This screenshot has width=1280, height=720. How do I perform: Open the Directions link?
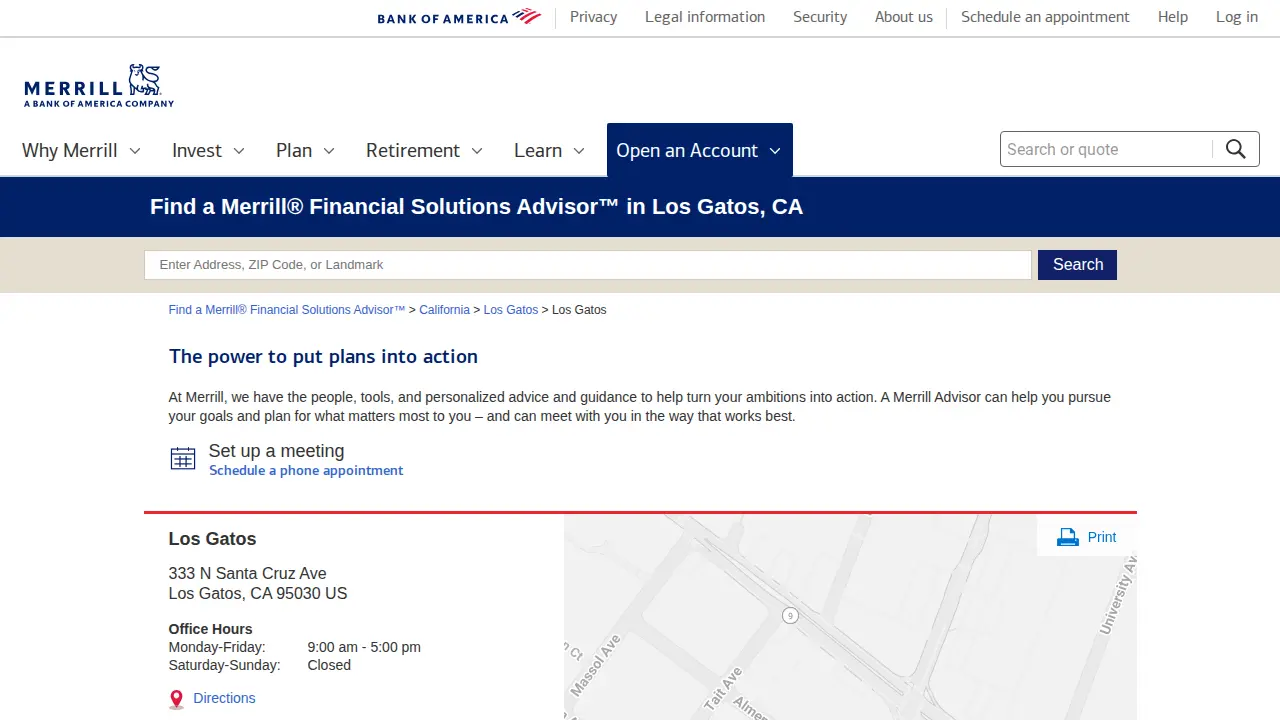(x=224, y=698)
